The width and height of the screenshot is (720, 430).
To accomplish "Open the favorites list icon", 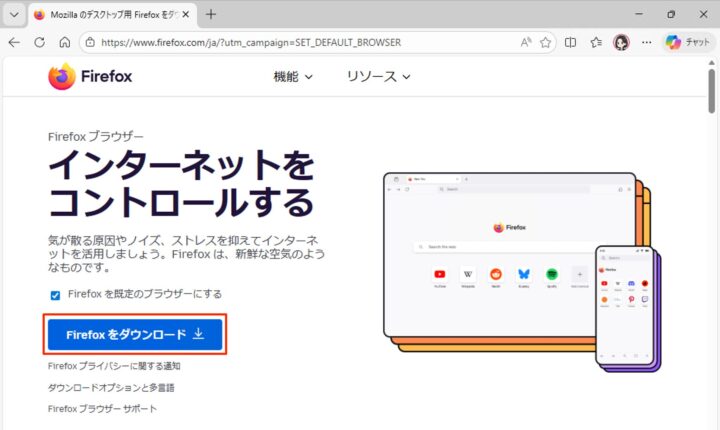I will 596,43.
